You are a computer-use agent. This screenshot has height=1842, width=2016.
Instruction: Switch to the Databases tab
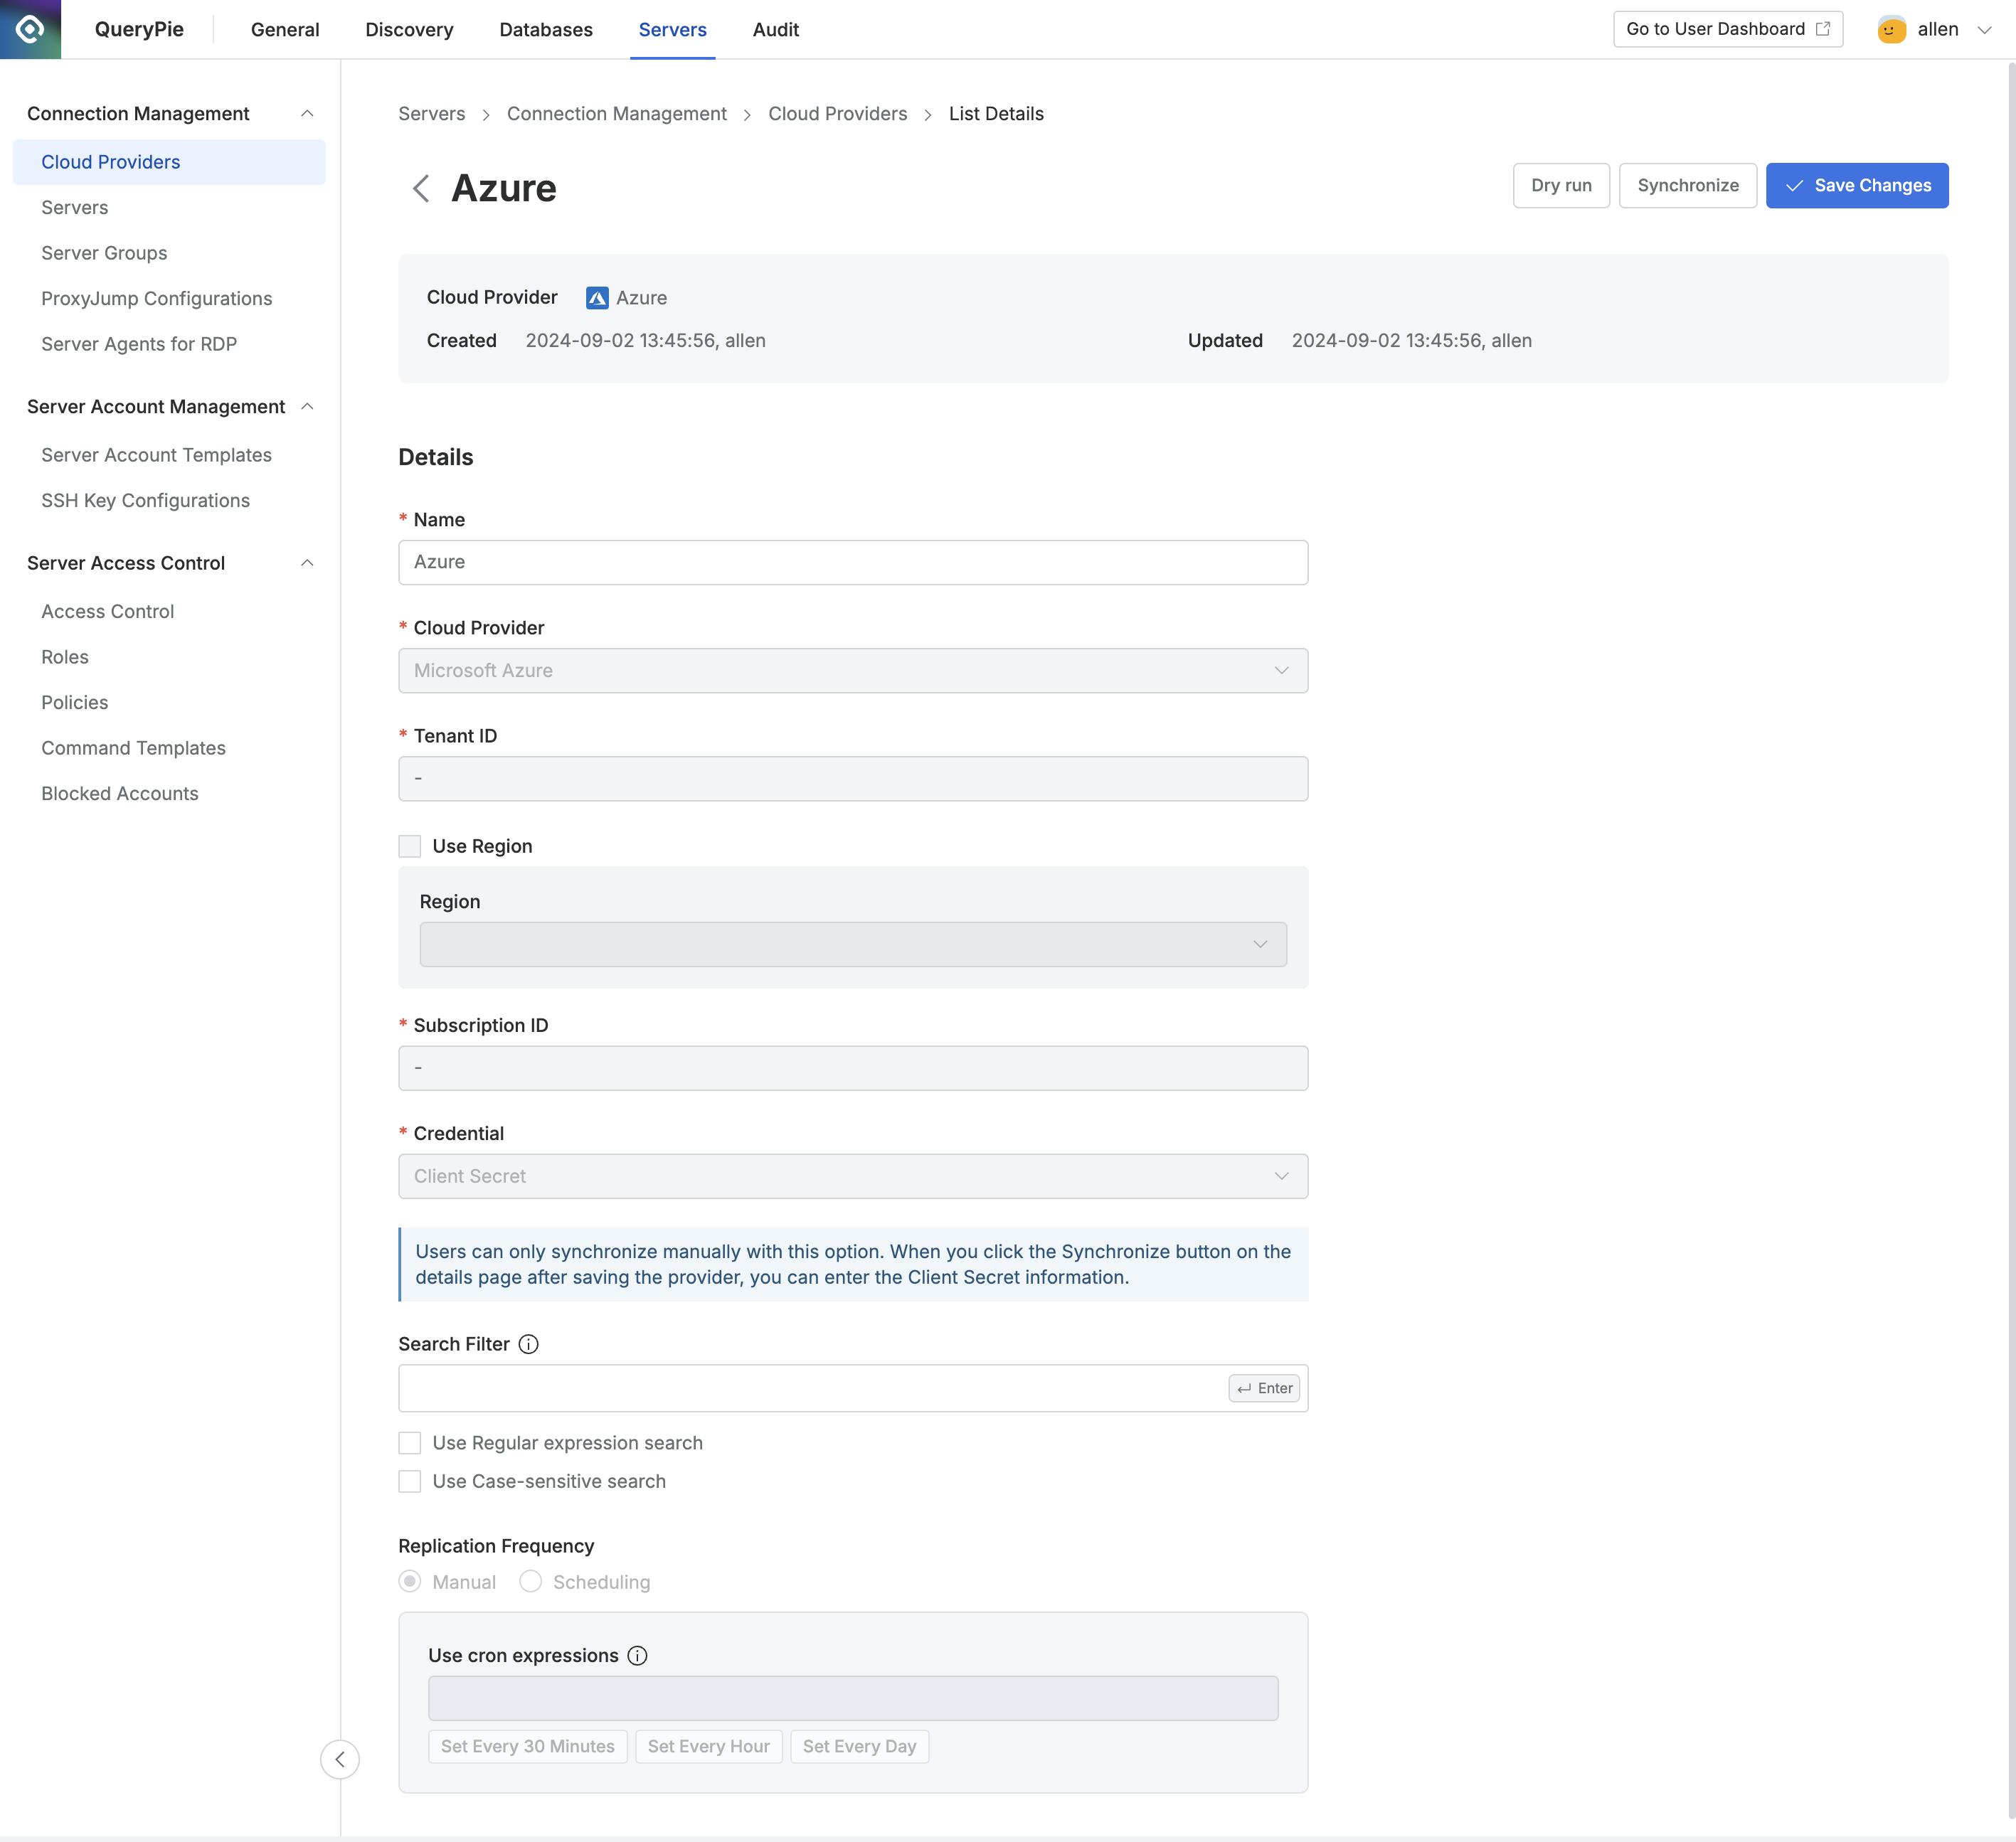tap(546, 30)
